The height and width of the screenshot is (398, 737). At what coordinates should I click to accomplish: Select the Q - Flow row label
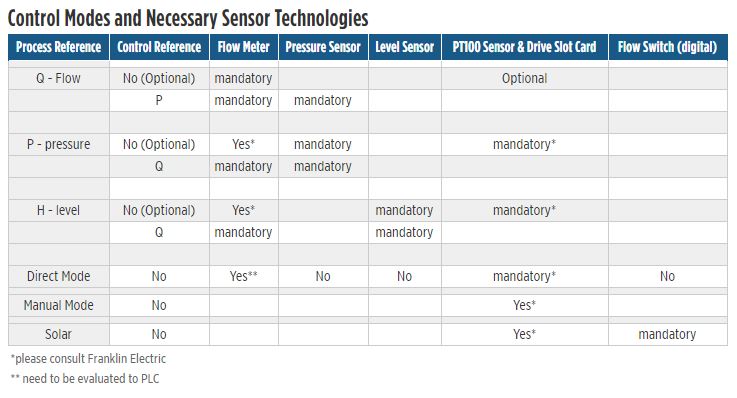[58, 78]
